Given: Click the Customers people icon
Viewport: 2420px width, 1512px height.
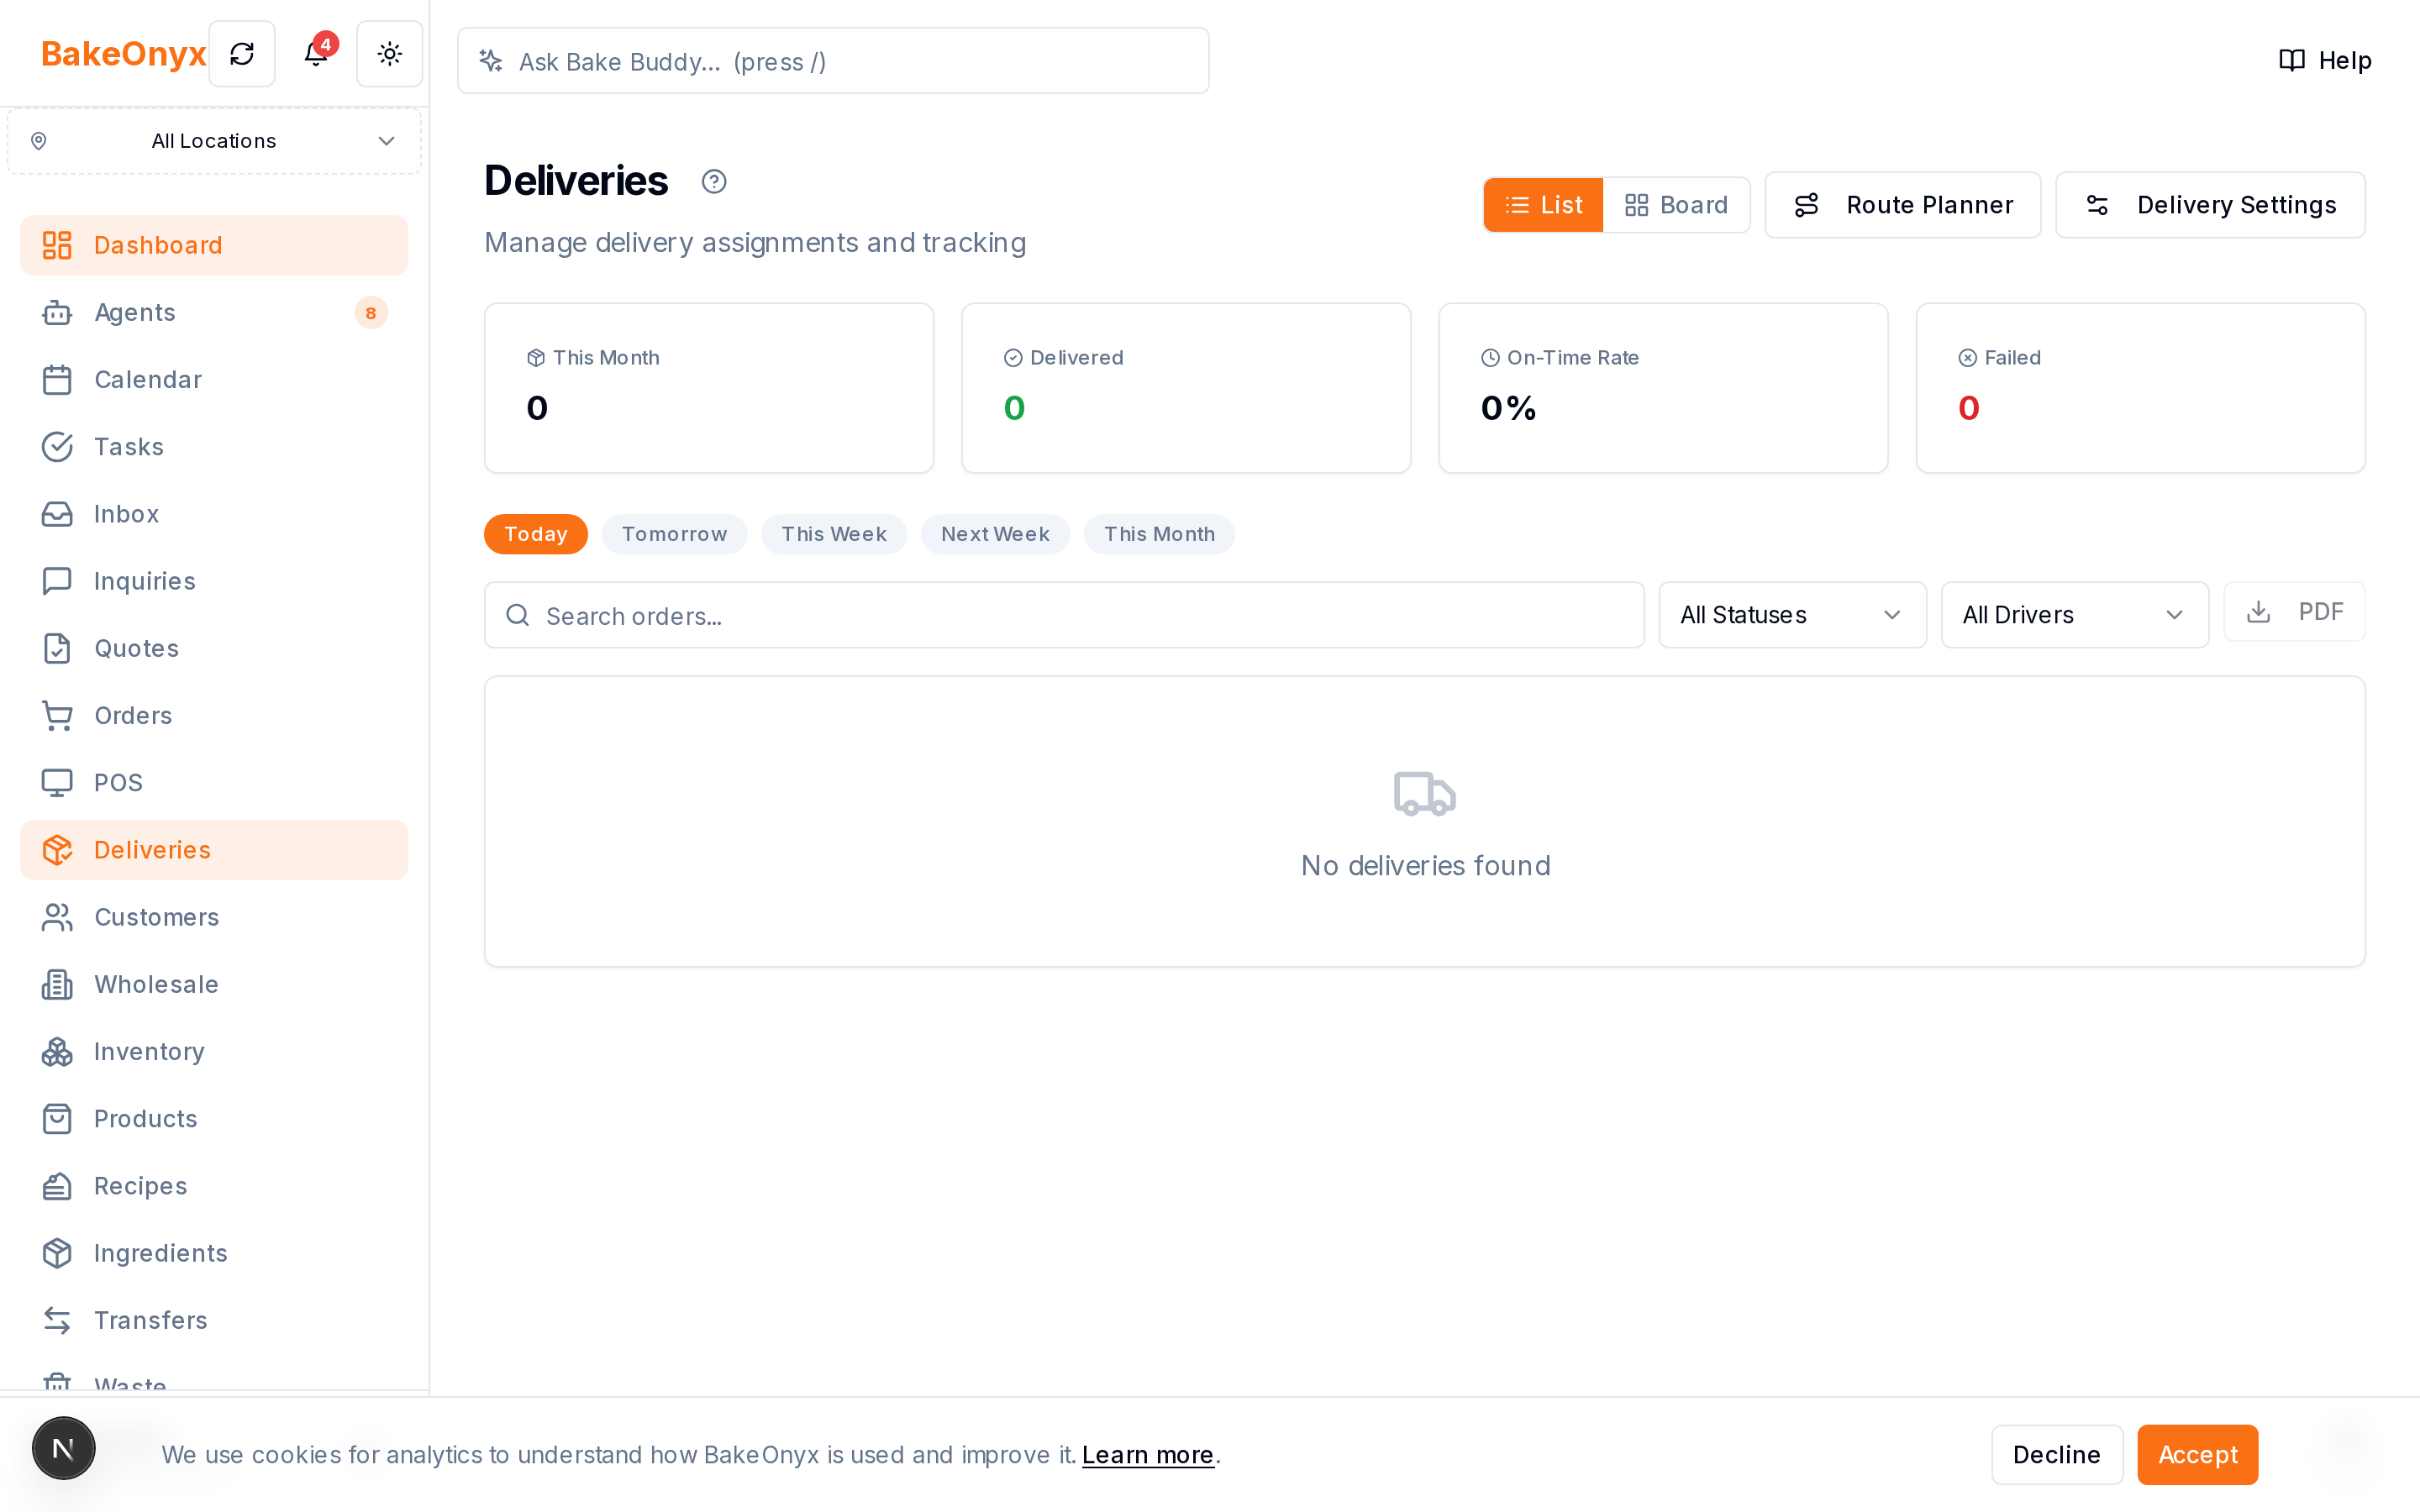Looking at the screenshot, I should click(57, 917).
